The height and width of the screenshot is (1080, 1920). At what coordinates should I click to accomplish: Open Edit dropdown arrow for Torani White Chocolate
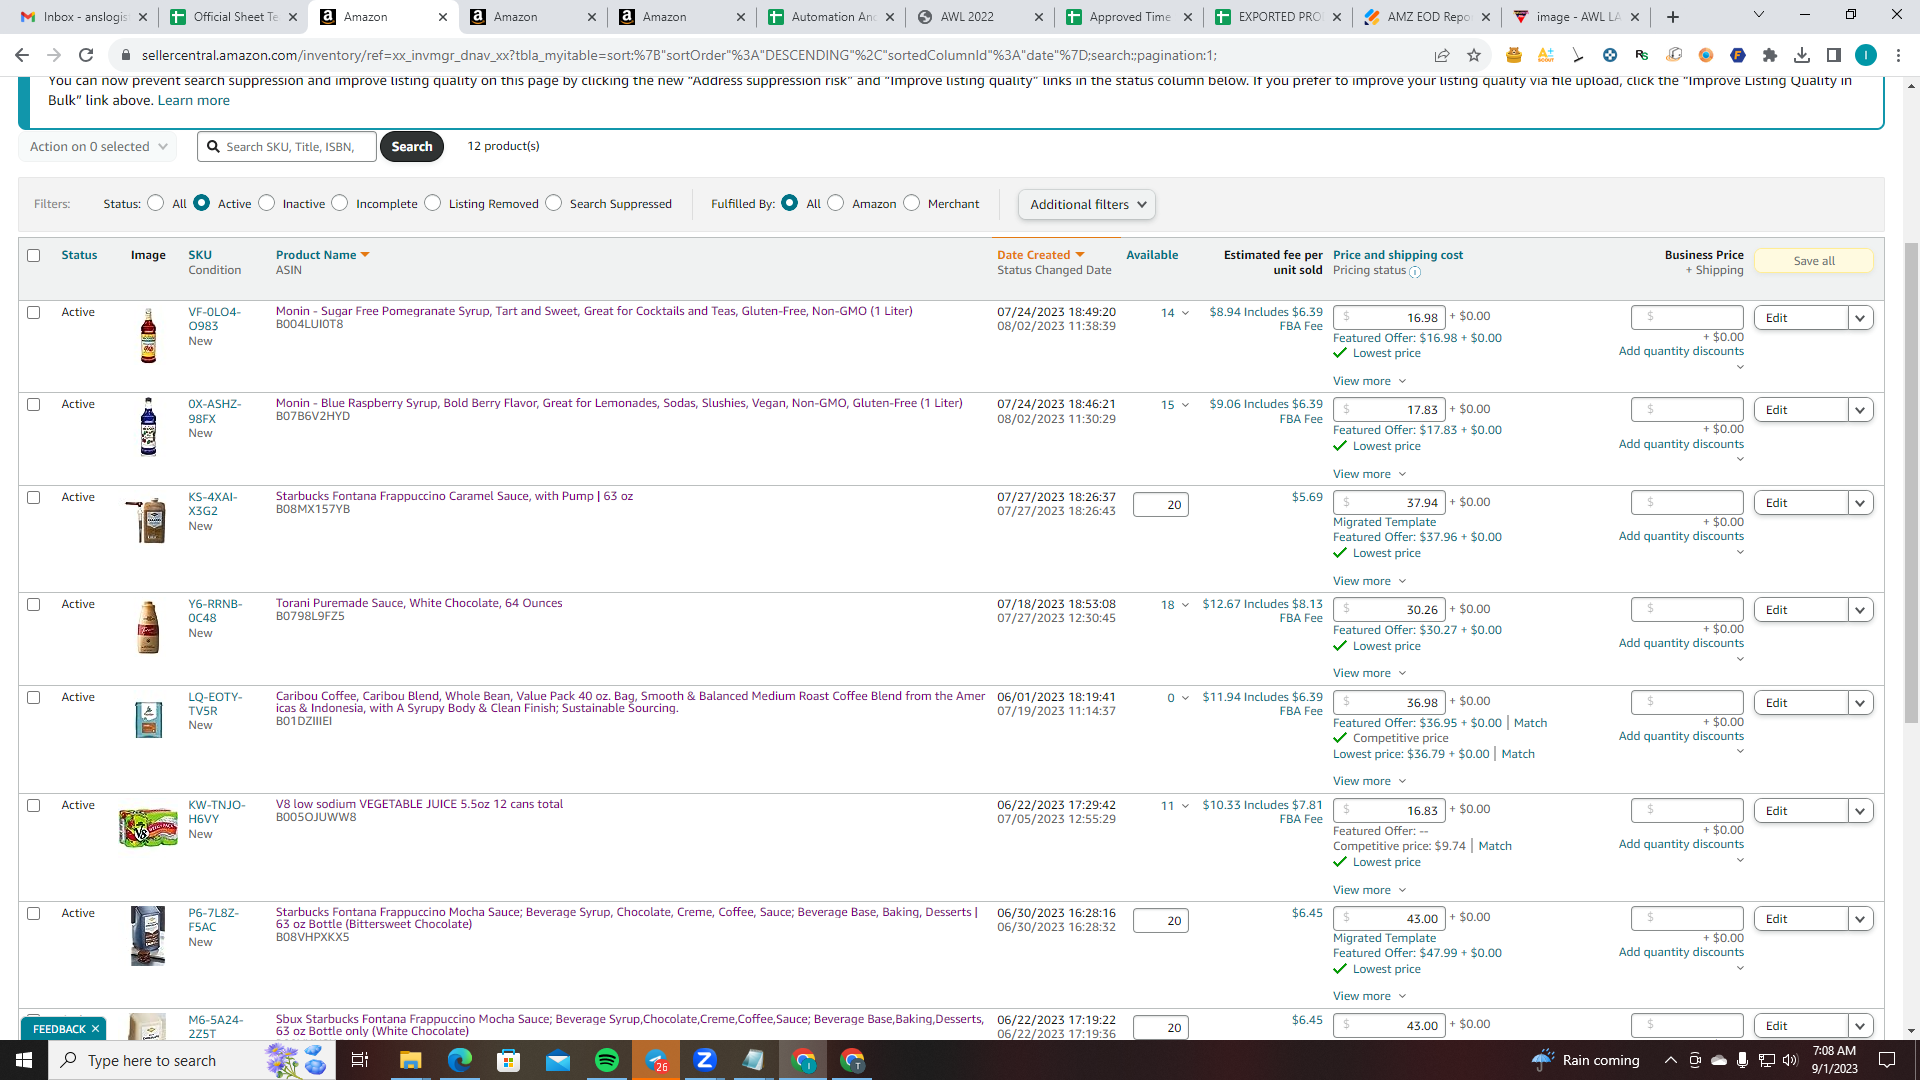(x=1860, y=610)
